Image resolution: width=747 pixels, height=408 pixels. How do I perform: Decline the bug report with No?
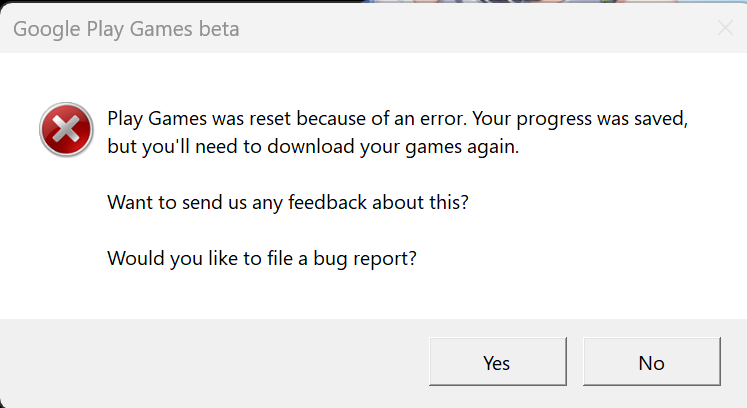click(x=651, y=363)
